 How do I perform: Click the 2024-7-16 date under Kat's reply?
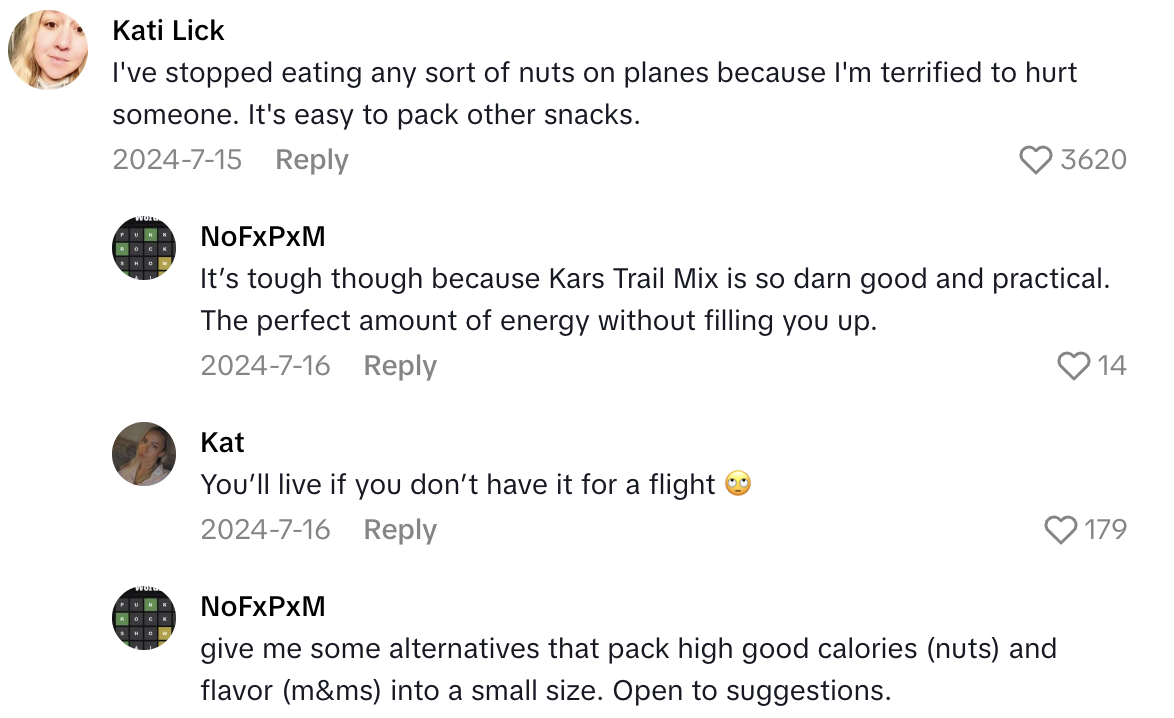[x=264, y=530]
